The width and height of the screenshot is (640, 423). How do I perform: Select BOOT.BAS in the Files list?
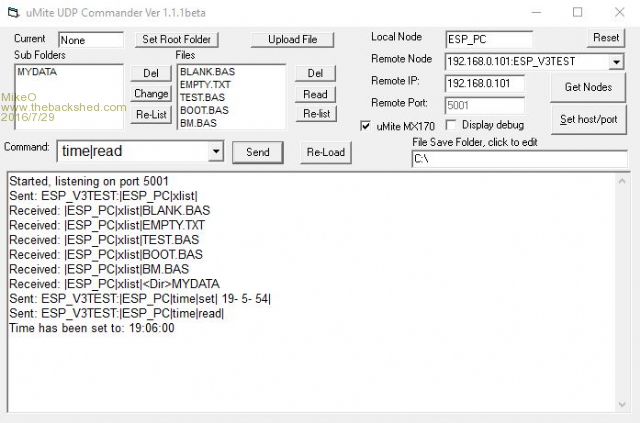[x=204, y=111]
